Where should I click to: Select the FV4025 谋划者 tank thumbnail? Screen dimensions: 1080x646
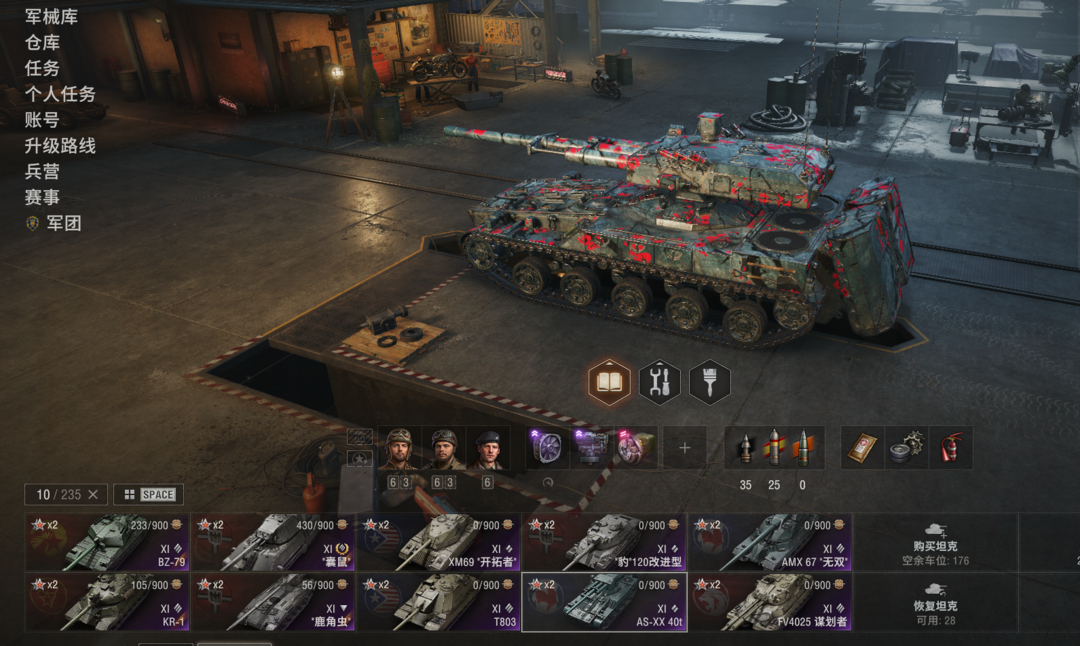tap(770, 602)
